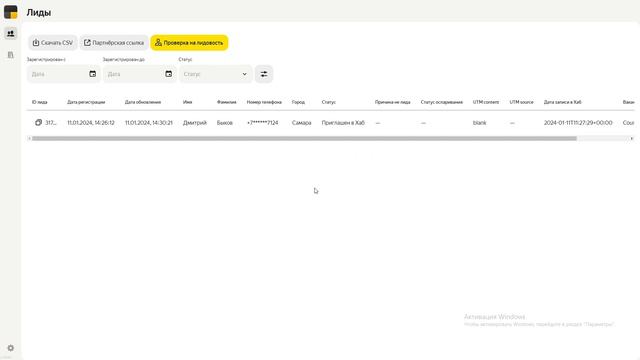
Task: Click scrollbar left arrow of table
Action: coord(29,138)
